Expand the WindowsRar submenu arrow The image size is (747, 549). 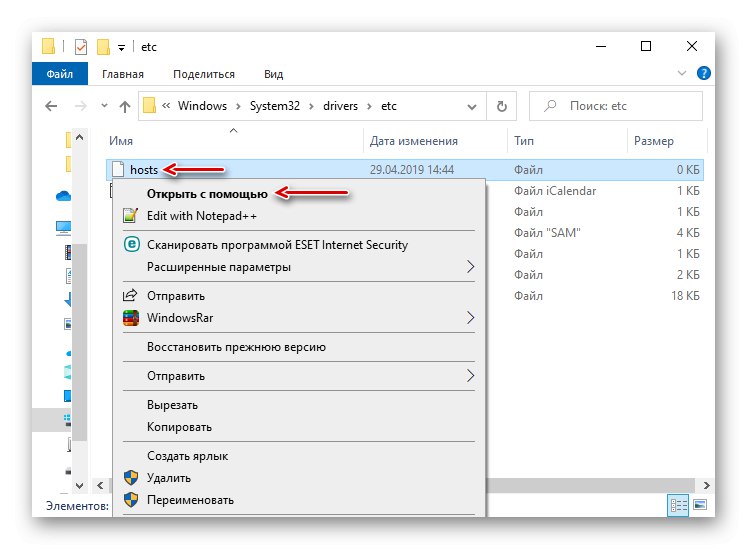click(470, 318)
